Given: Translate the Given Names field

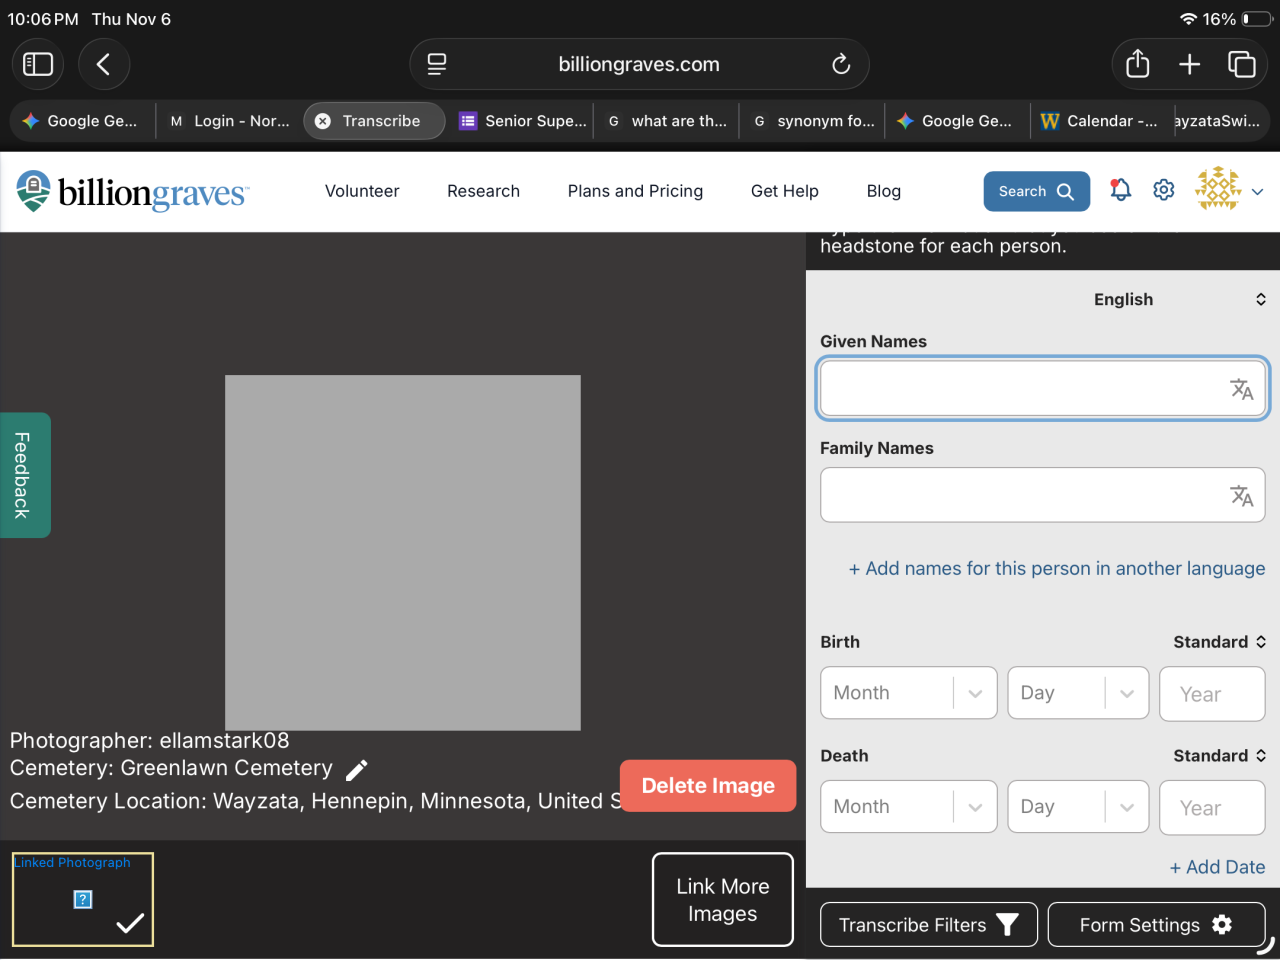Looking at the screenshot, I should tap(1242, 389).
